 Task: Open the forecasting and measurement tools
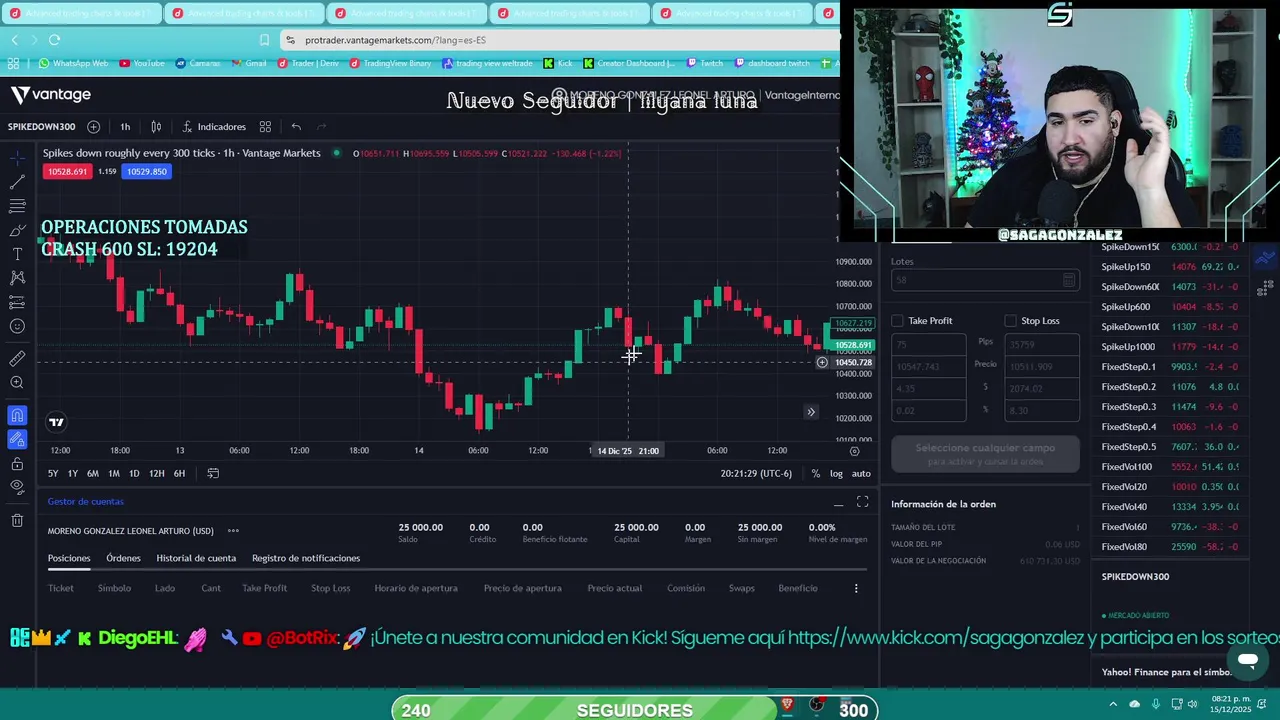pos(17,302)
